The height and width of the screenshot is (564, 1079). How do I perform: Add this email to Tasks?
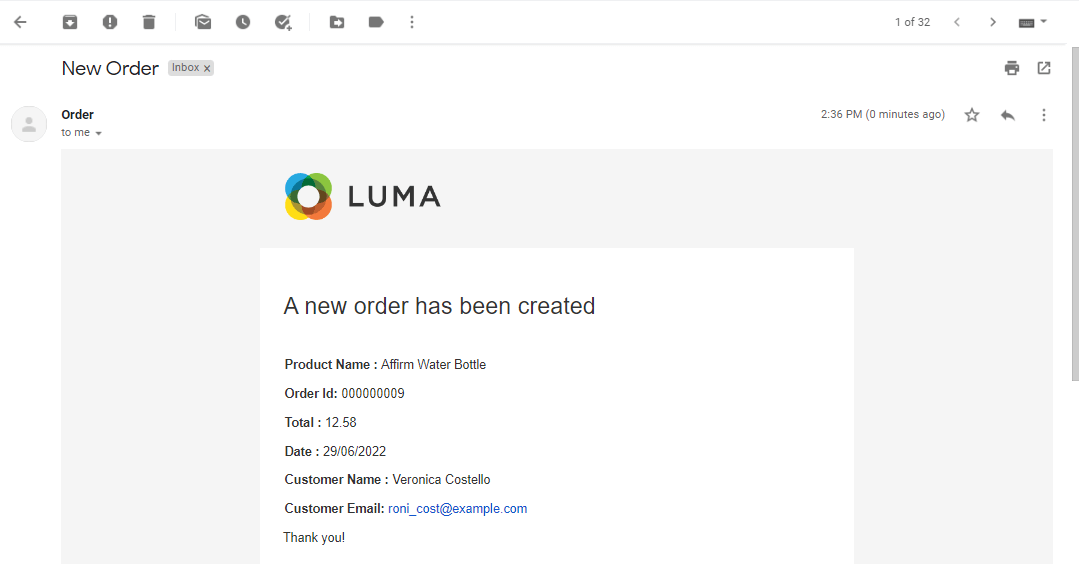283,22
